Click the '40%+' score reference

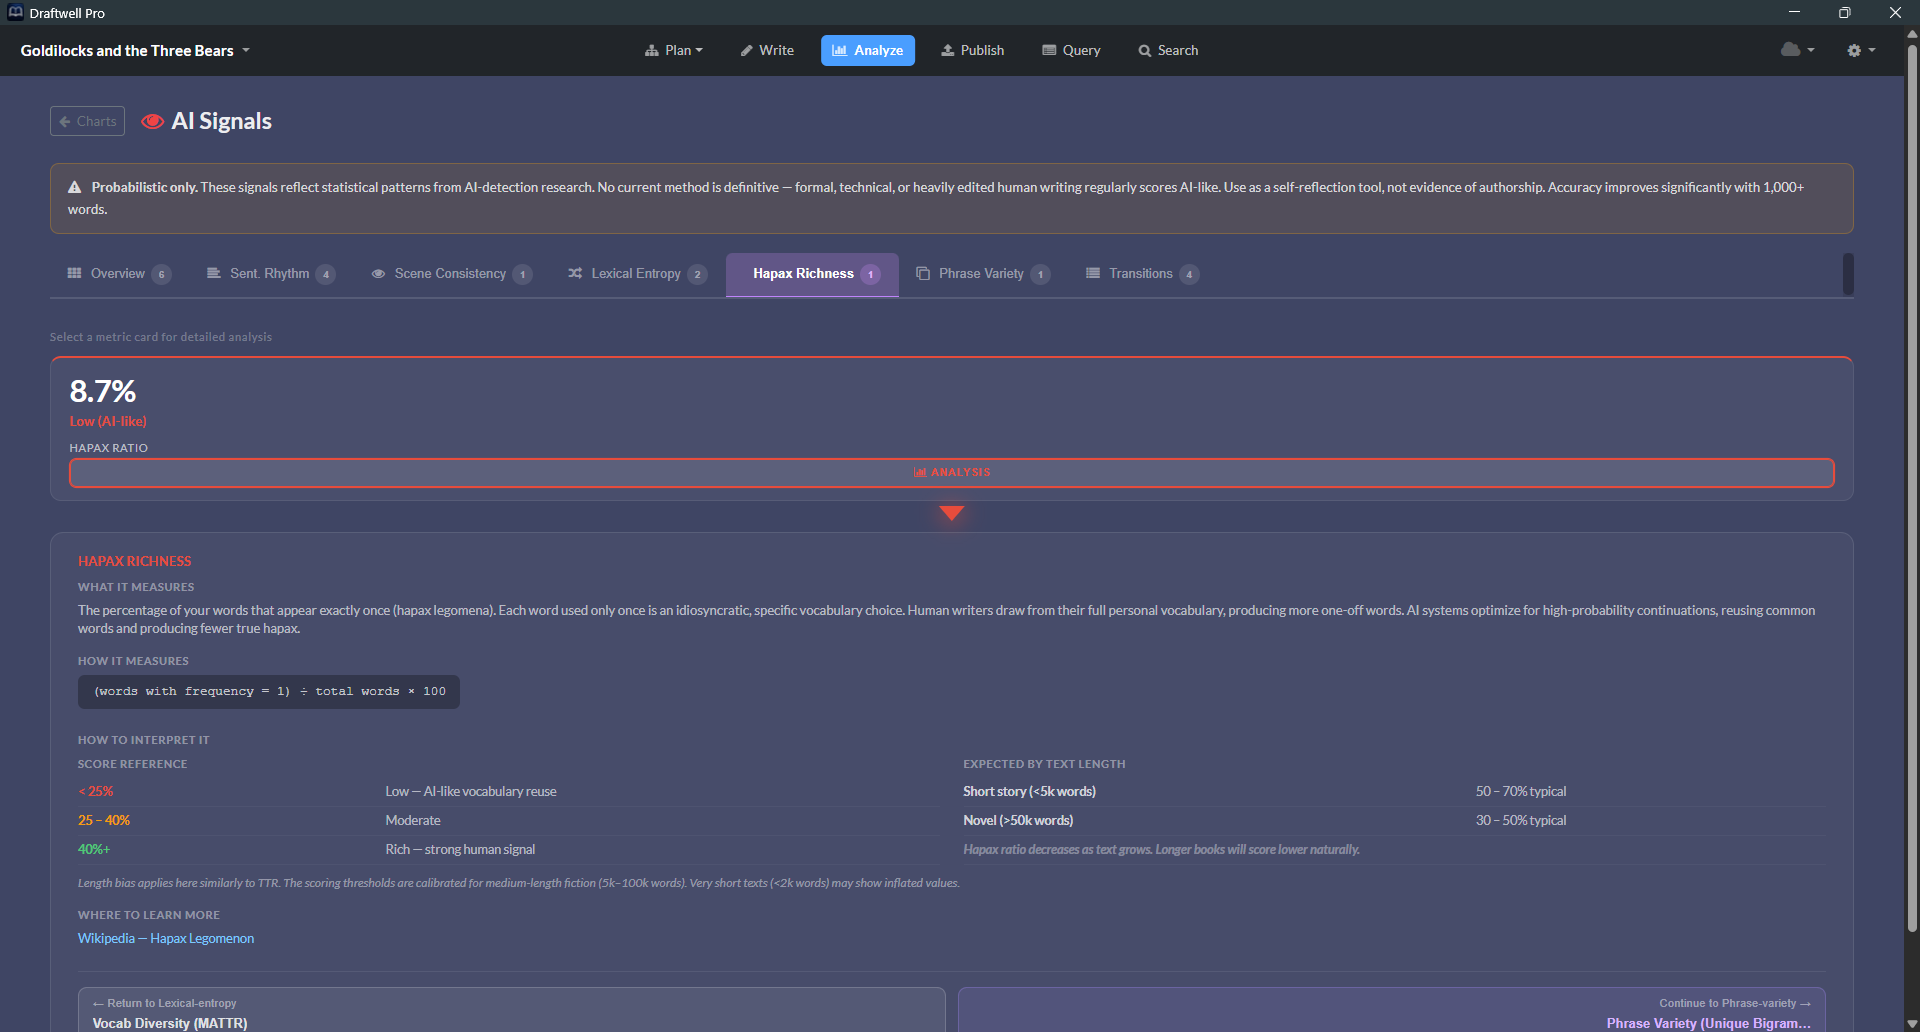(x=94, y=849)
